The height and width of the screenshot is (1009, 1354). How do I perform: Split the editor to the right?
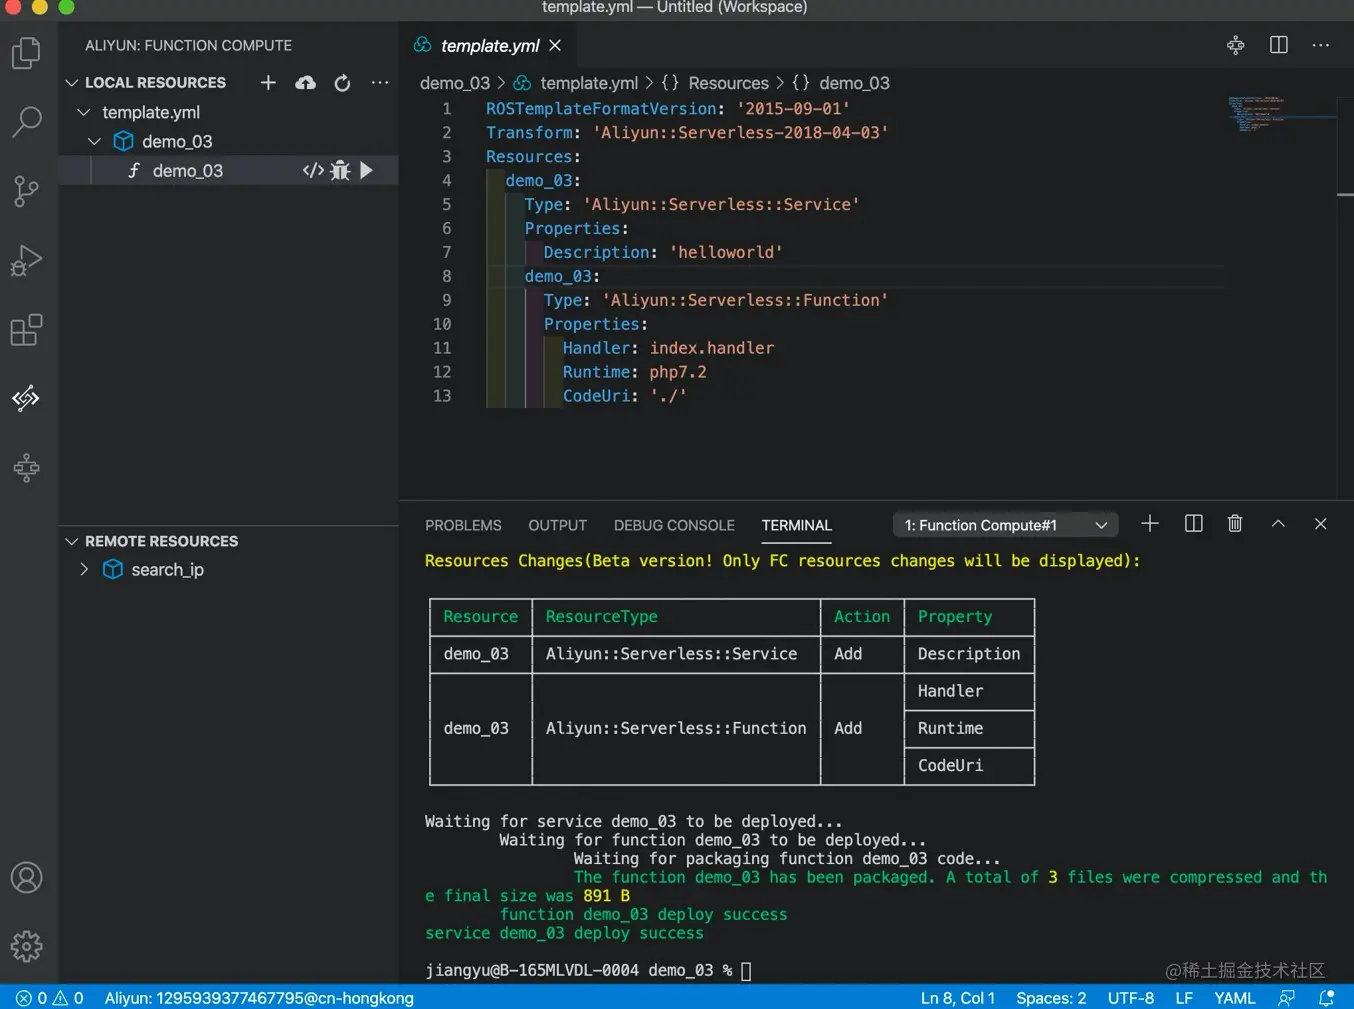tap(1278, 45)
